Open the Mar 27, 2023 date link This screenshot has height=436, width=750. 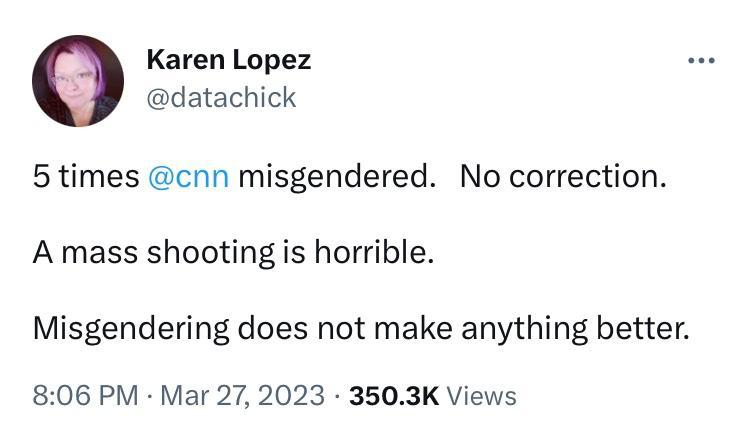(x=240, y=395)
